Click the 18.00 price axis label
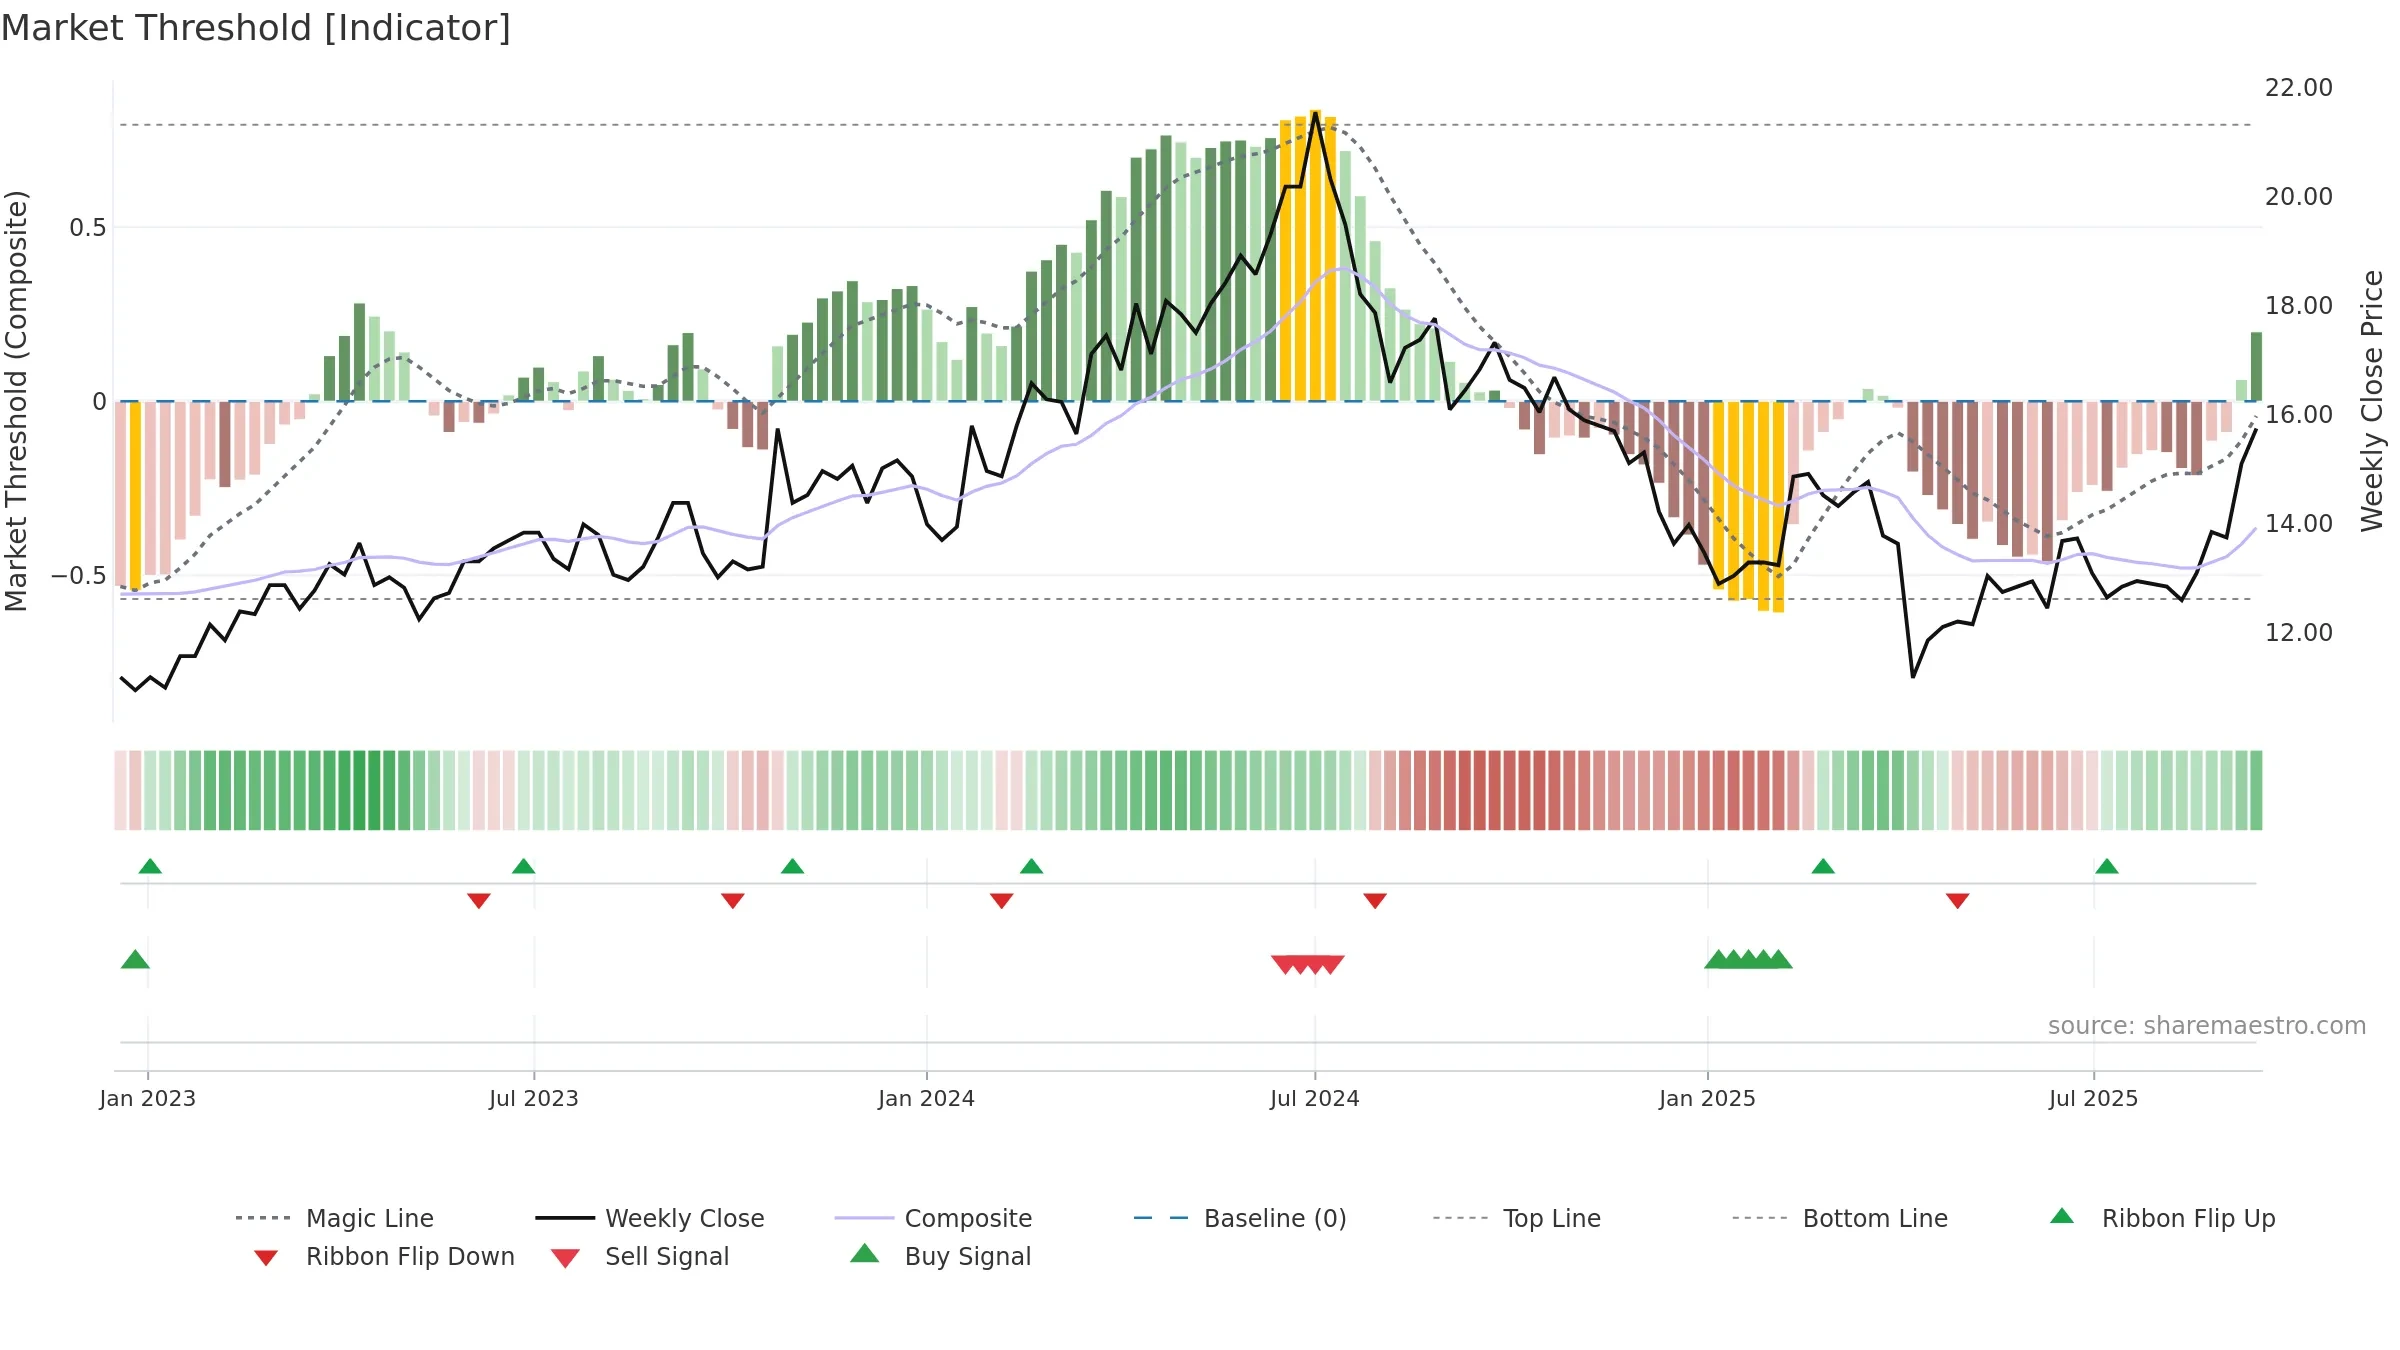This screenshot has width=2400, height=1350. click(2299, 306)
